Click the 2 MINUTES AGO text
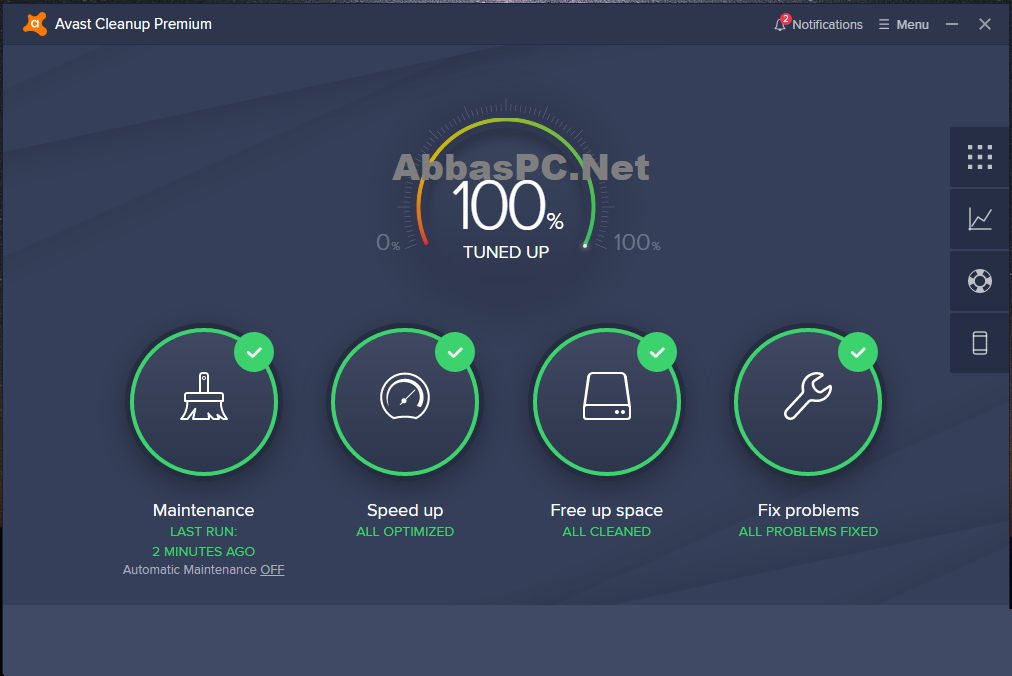 coord(203,551)
